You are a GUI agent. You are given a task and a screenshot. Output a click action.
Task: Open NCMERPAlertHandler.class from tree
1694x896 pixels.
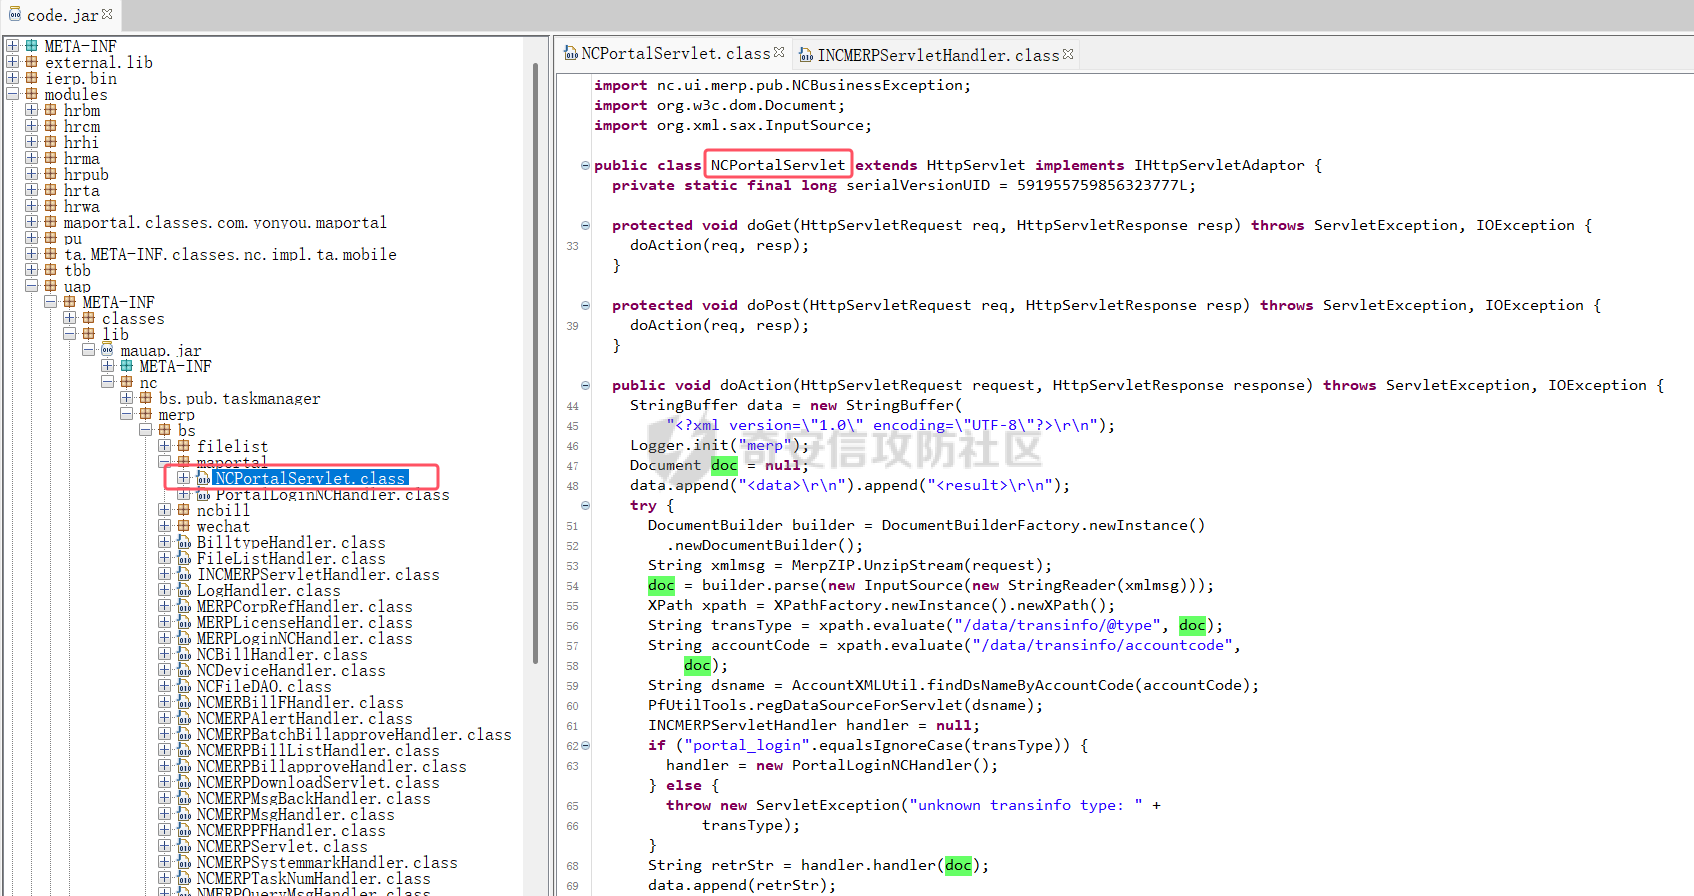point(304,718)
